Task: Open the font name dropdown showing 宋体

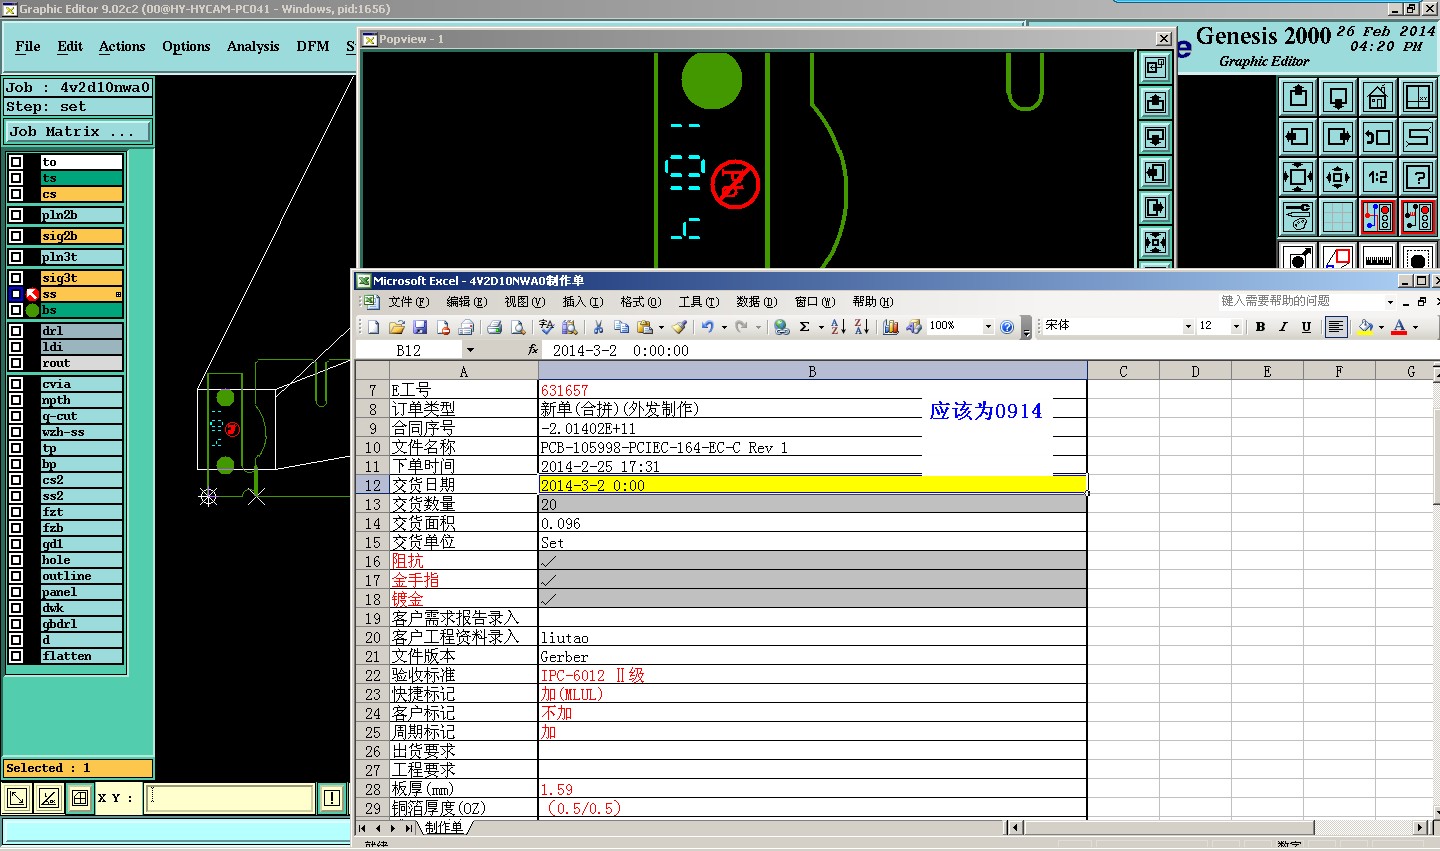Action: point(1188,327)
